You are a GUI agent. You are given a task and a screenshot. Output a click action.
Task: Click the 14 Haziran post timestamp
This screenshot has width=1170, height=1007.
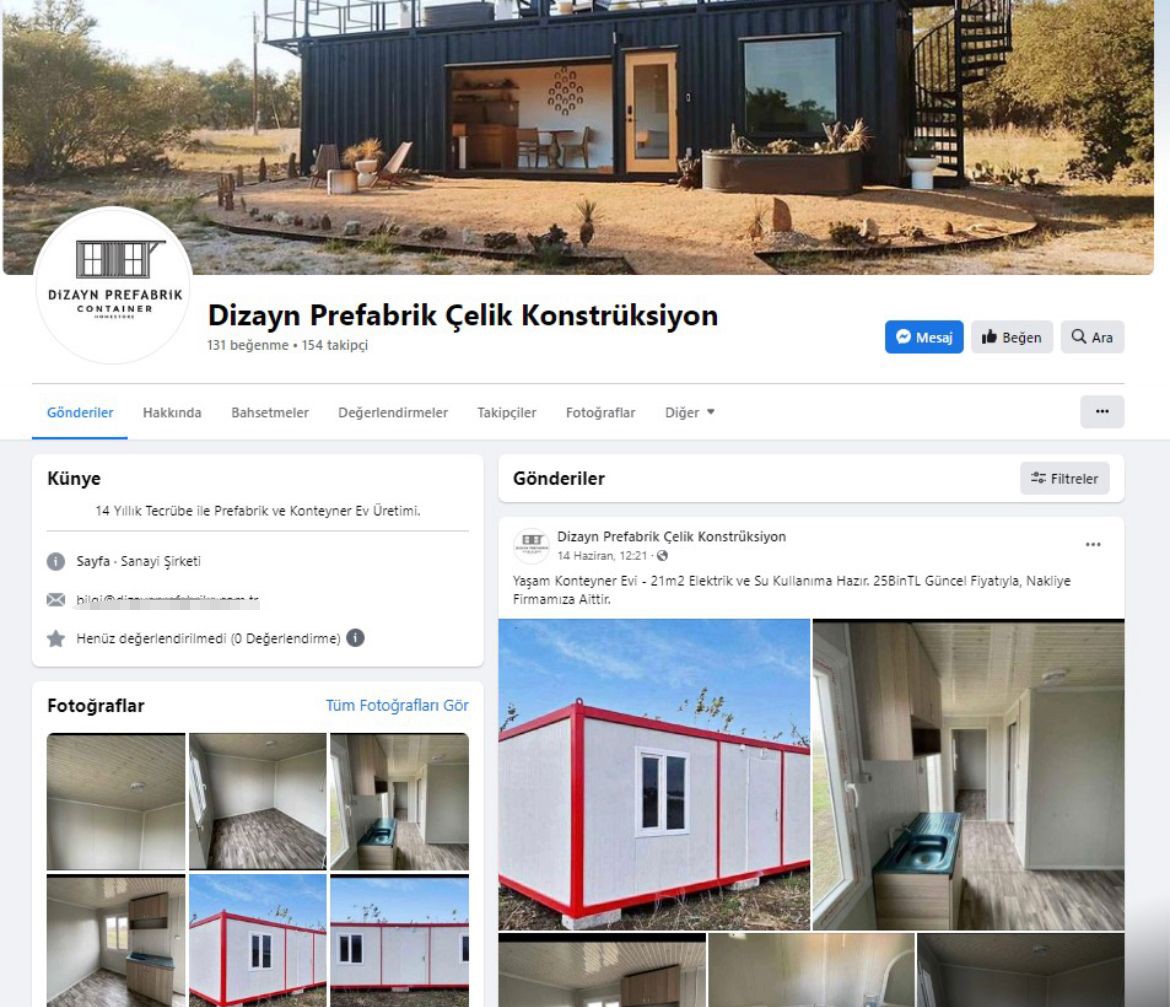(x=602, y=556)
